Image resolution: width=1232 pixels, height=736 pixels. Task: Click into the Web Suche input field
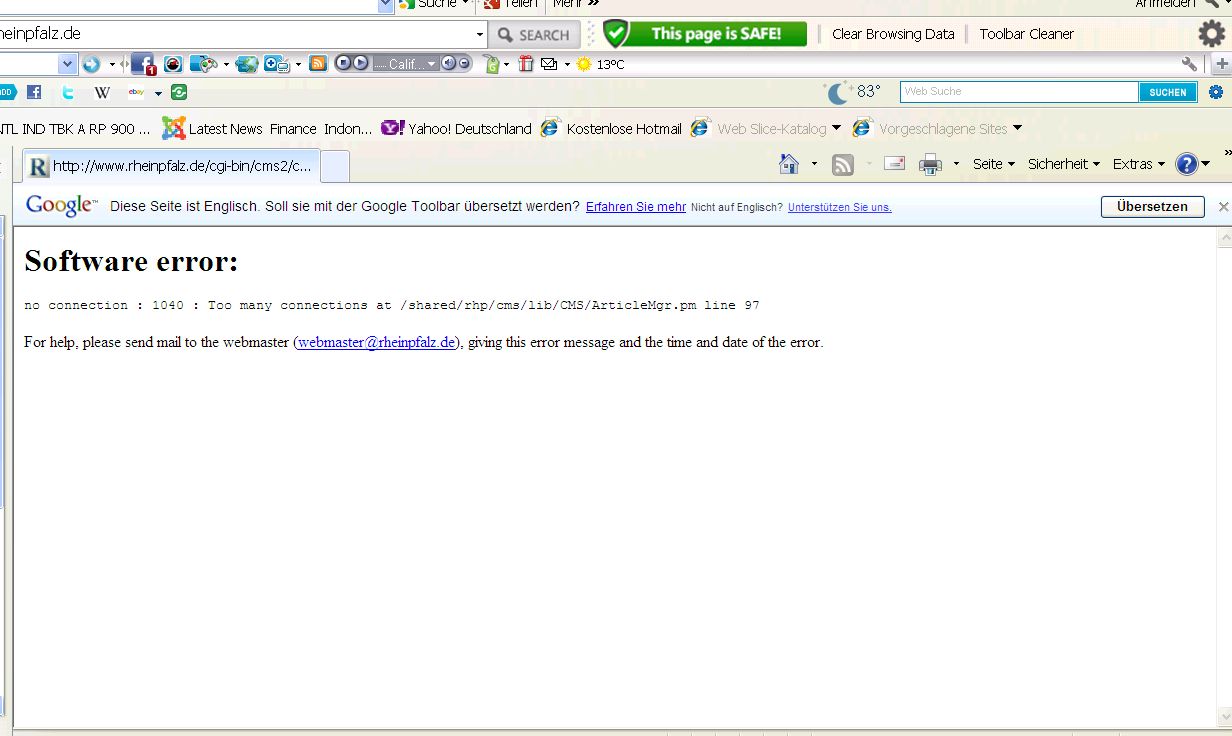coord(1018,92)
